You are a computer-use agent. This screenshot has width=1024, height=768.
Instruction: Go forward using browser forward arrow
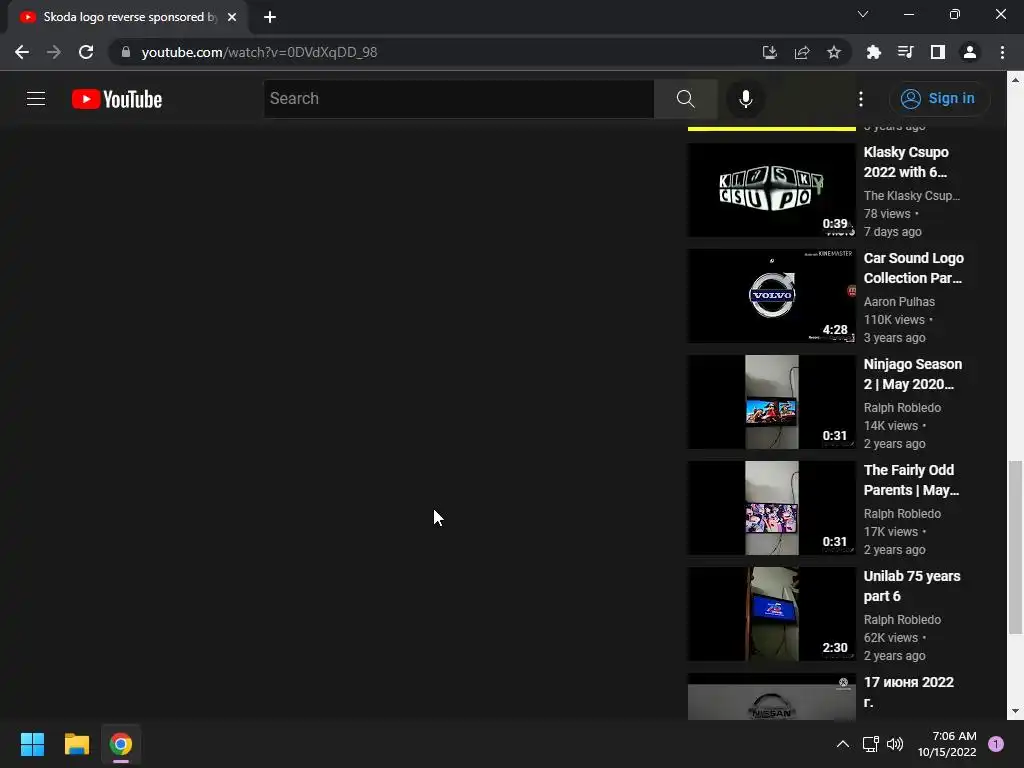(x=54, y=52)
